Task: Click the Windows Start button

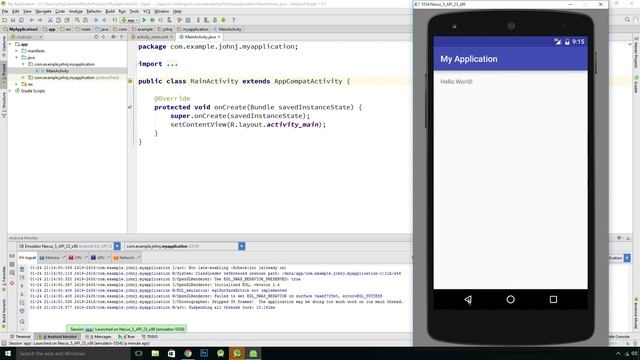Action: [x=8, y=353]
